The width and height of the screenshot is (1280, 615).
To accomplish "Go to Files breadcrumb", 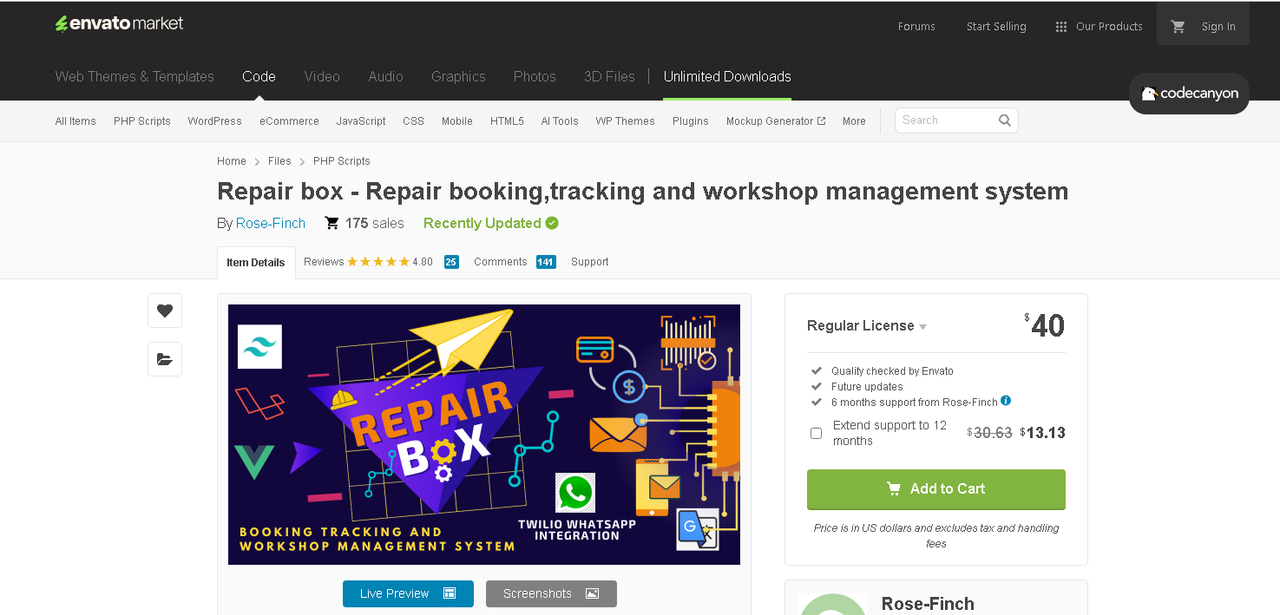I will pyautogui.click(x=279, y=161).
